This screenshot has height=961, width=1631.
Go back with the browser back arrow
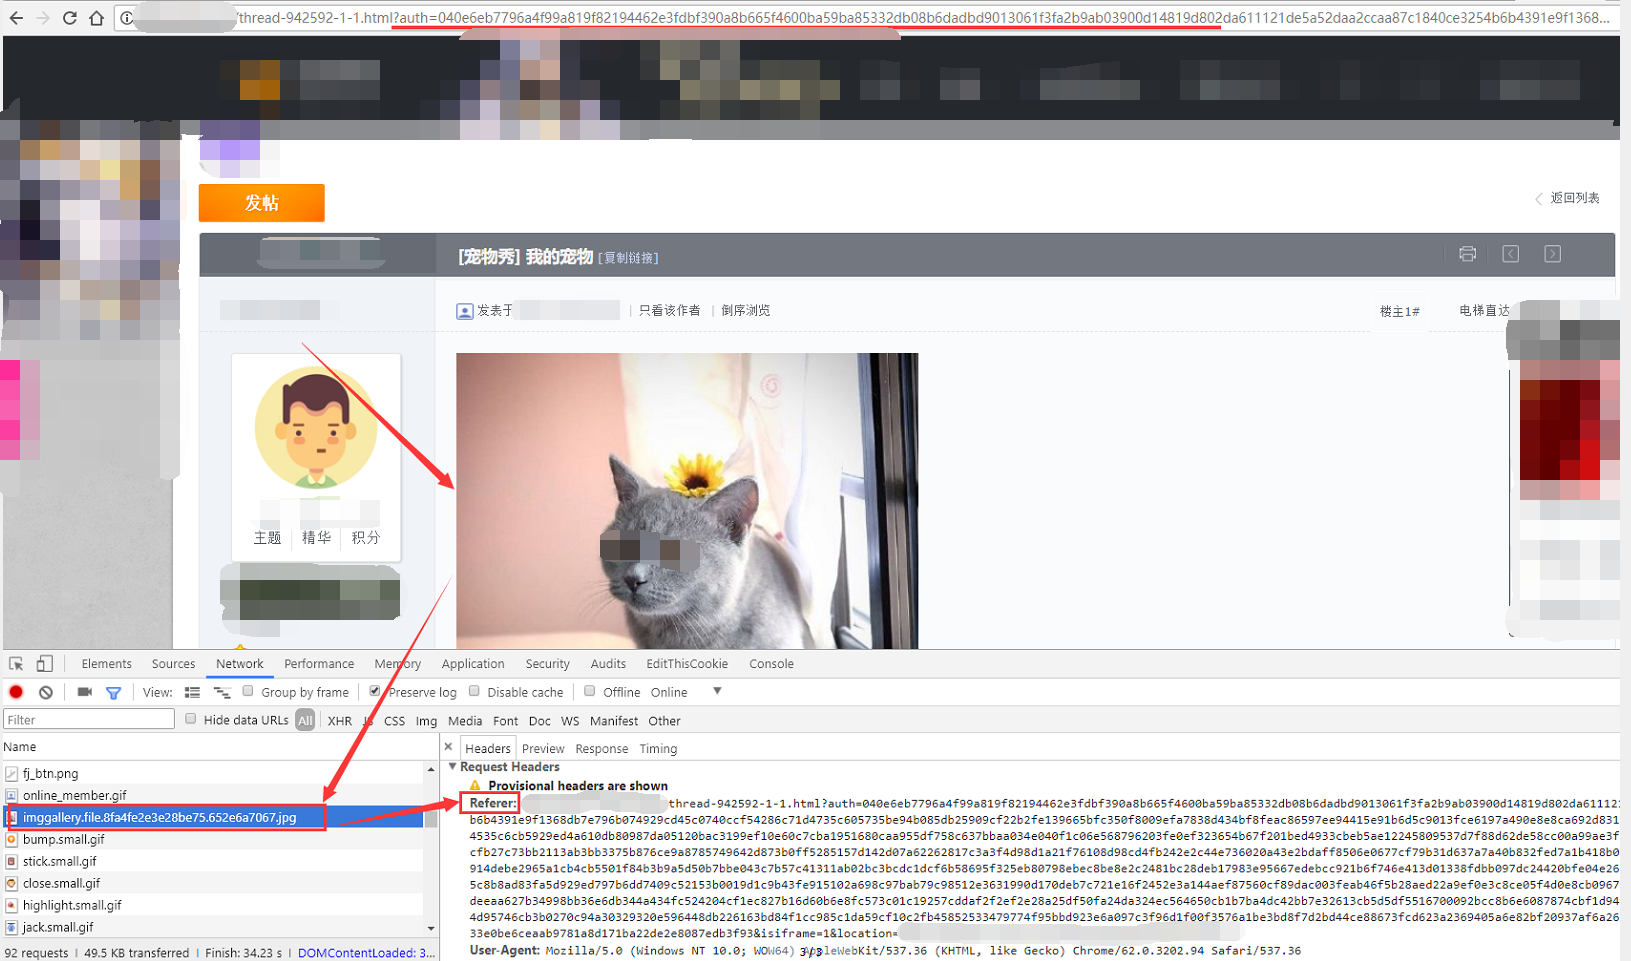[x=16, y=18]
